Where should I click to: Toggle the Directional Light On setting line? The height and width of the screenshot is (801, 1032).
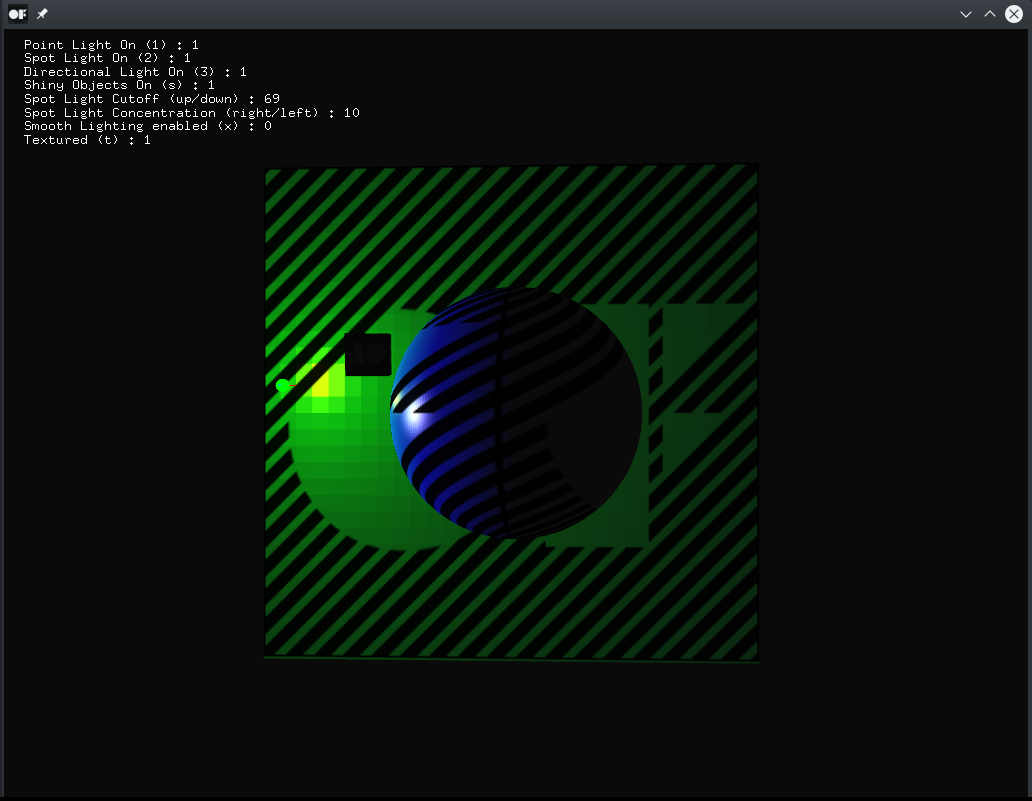click(134, 71)
